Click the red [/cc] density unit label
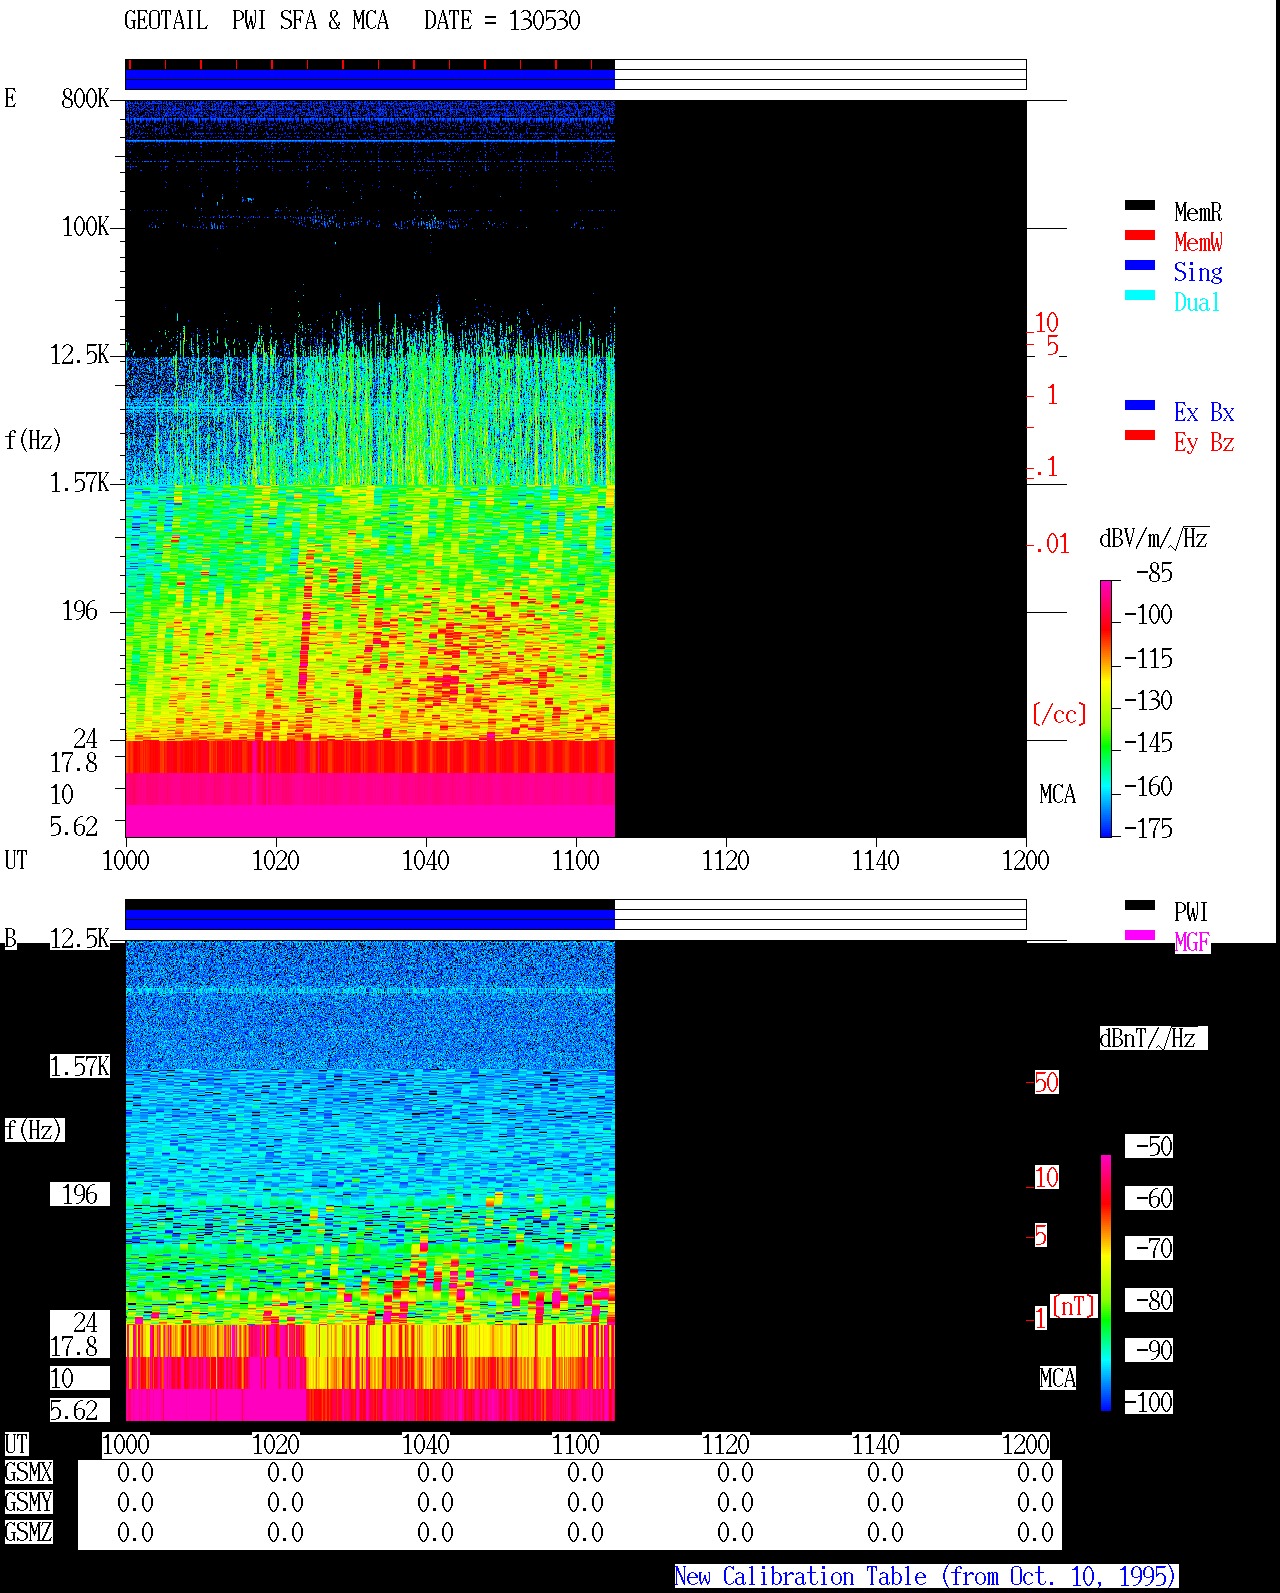1280x1593 pixels. 1059,714
